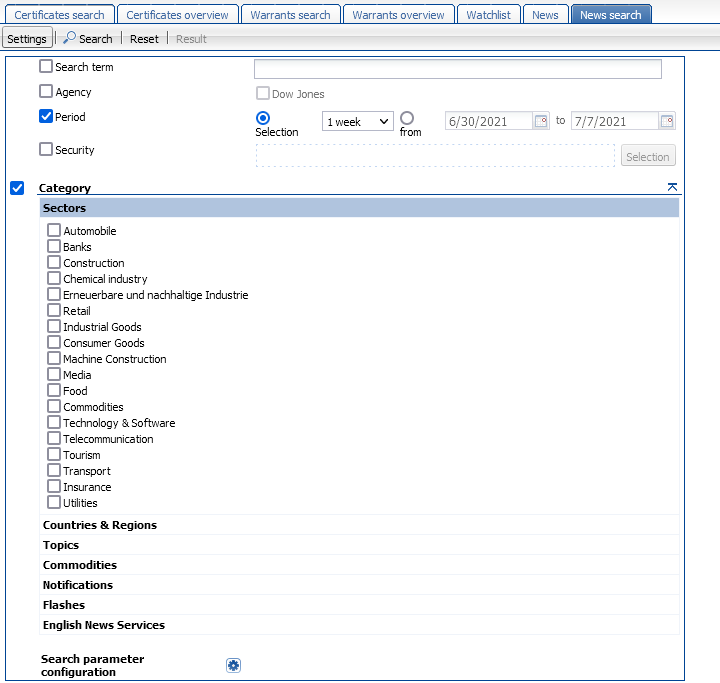The width and height of the screenshot is (720, 683).
Task: Open calendar picker for the to date
Action: click(667, 121)
